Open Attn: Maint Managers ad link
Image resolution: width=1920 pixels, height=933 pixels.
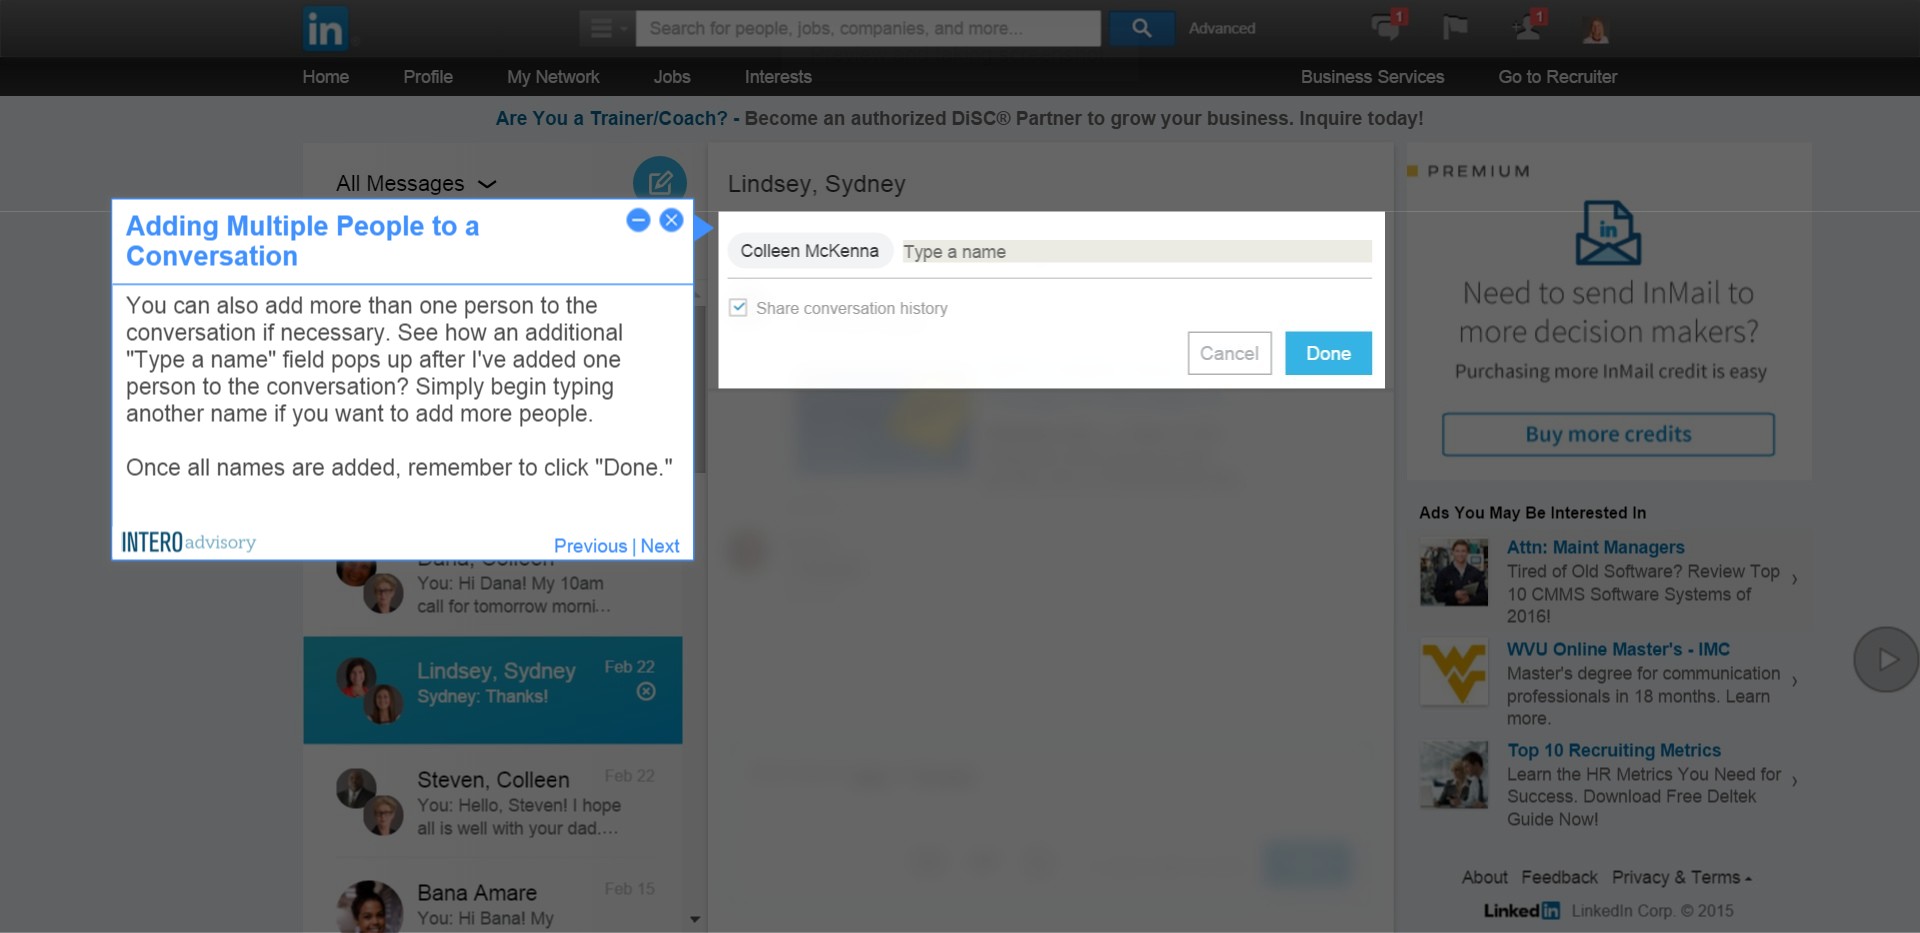[x=1595, y=547]
